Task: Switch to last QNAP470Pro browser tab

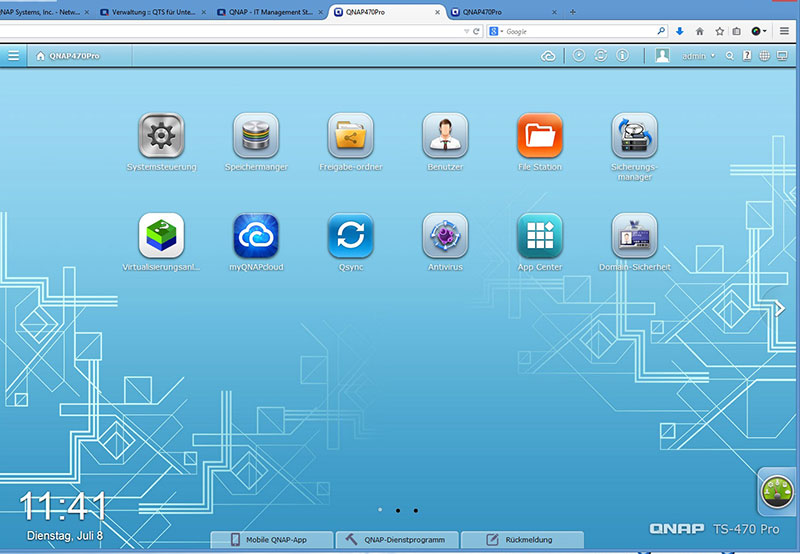Action: click(x=503, y=12)
